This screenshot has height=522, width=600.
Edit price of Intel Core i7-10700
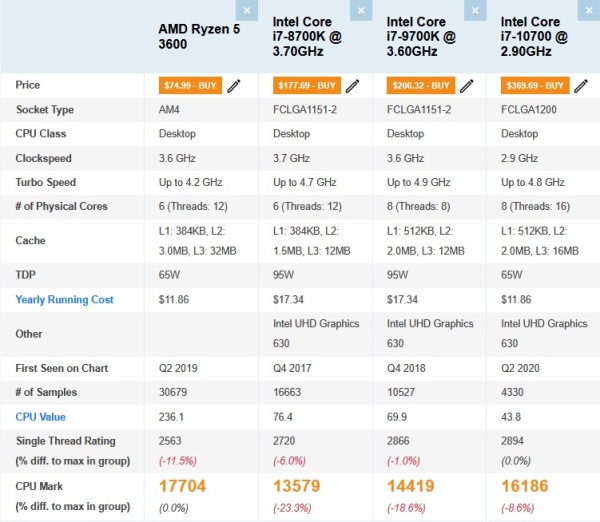[x=580, y=86]
